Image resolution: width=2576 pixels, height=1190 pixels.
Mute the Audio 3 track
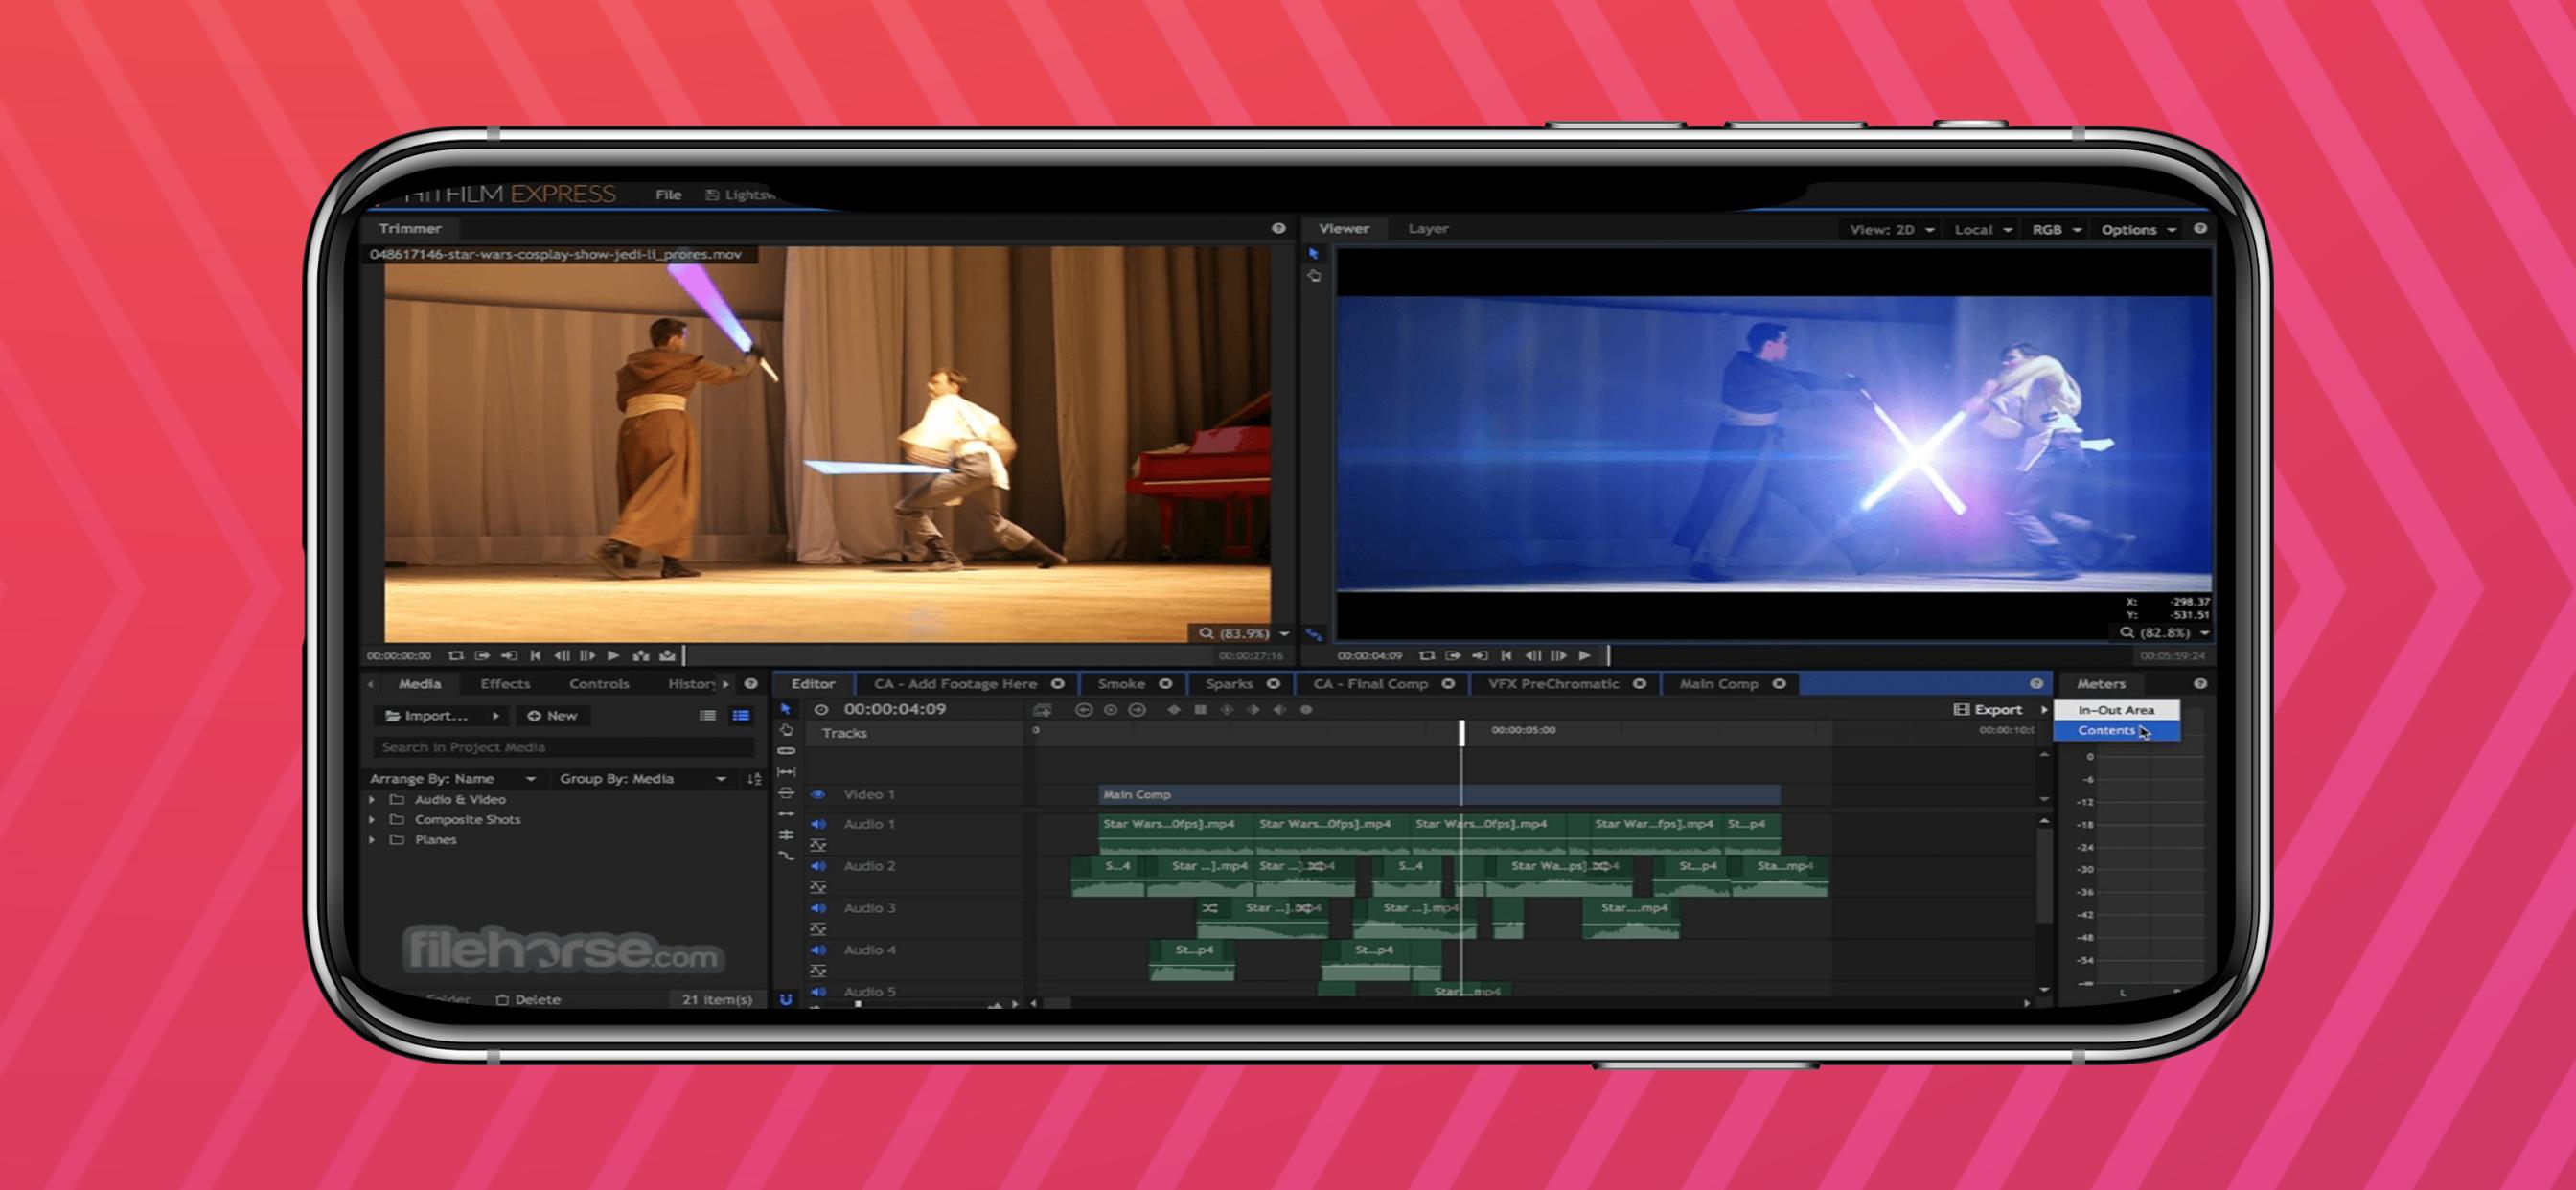pos(818,908)
